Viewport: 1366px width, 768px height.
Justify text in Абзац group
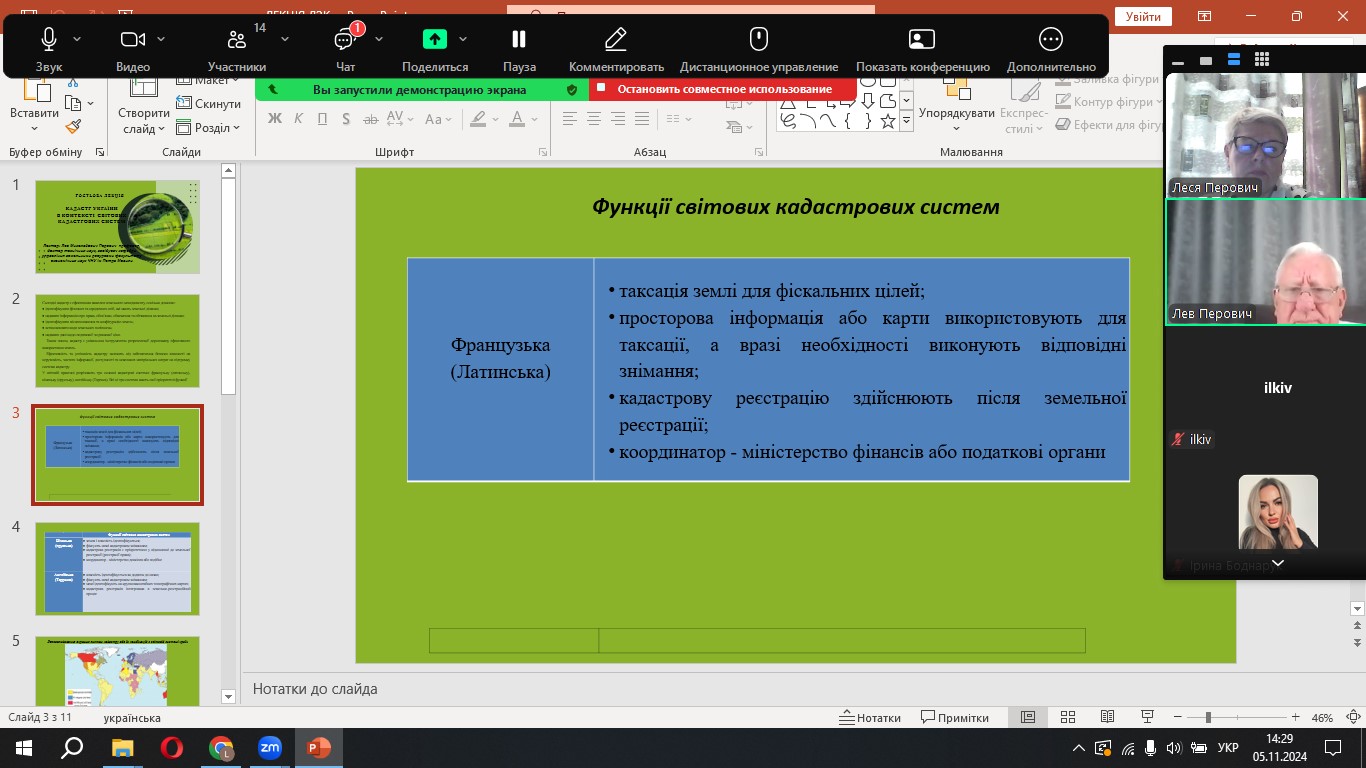(x=642, y=119)
